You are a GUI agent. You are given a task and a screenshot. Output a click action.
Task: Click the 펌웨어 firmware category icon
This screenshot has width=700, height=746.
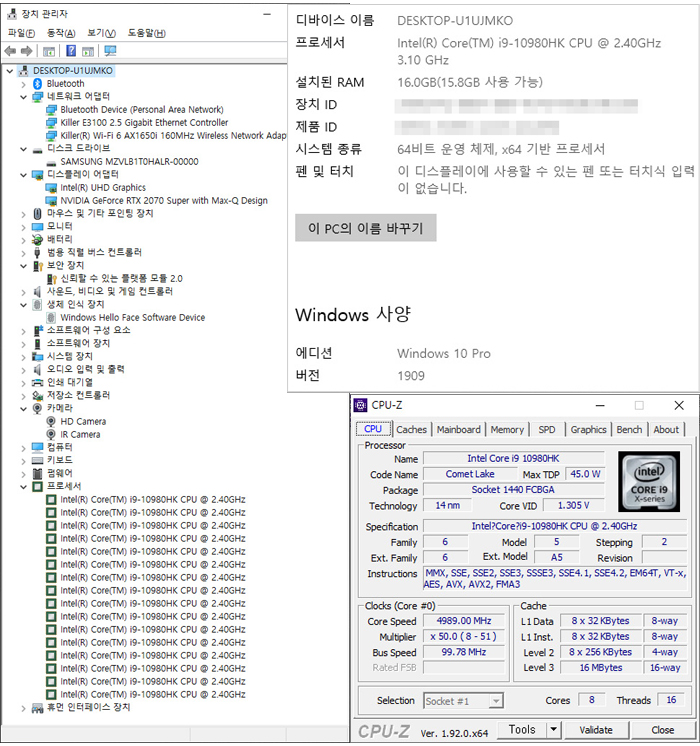click(38, 473)
